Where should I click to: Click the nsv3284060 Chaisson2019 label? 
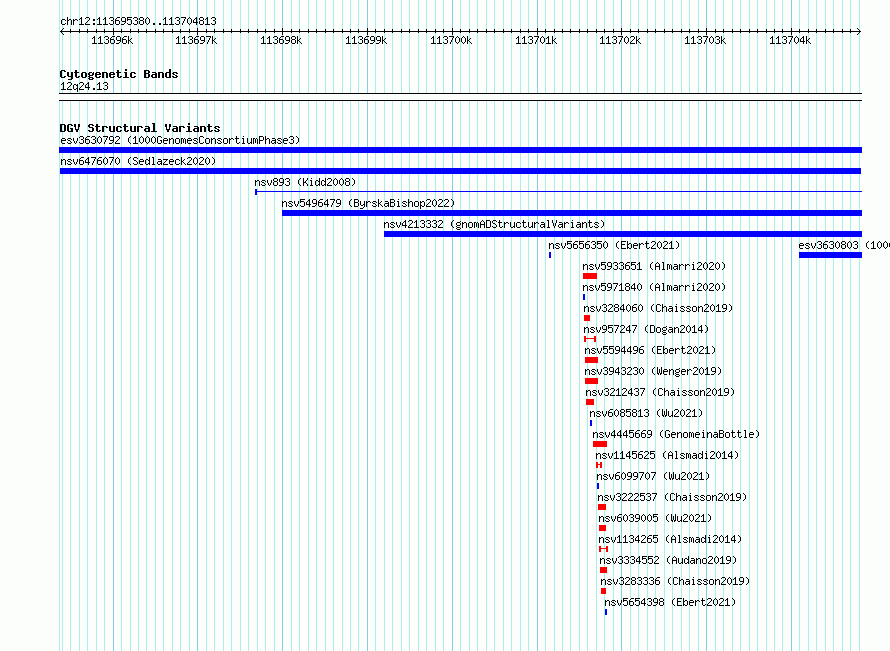658,308
